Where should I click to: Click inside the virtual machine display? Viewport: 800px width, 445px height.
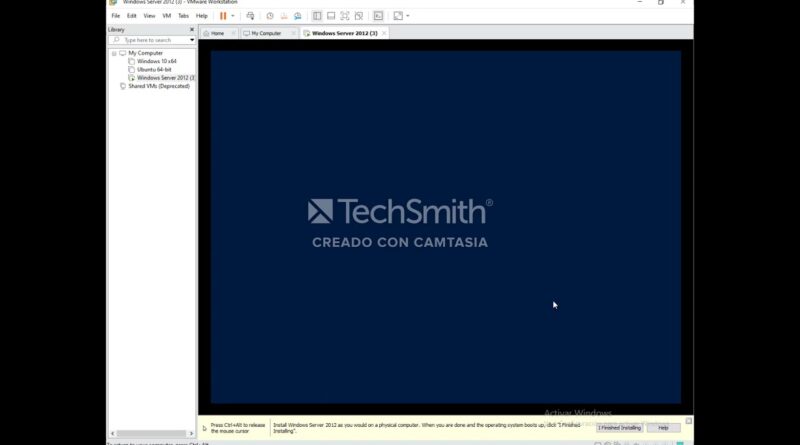coord(445,227)
